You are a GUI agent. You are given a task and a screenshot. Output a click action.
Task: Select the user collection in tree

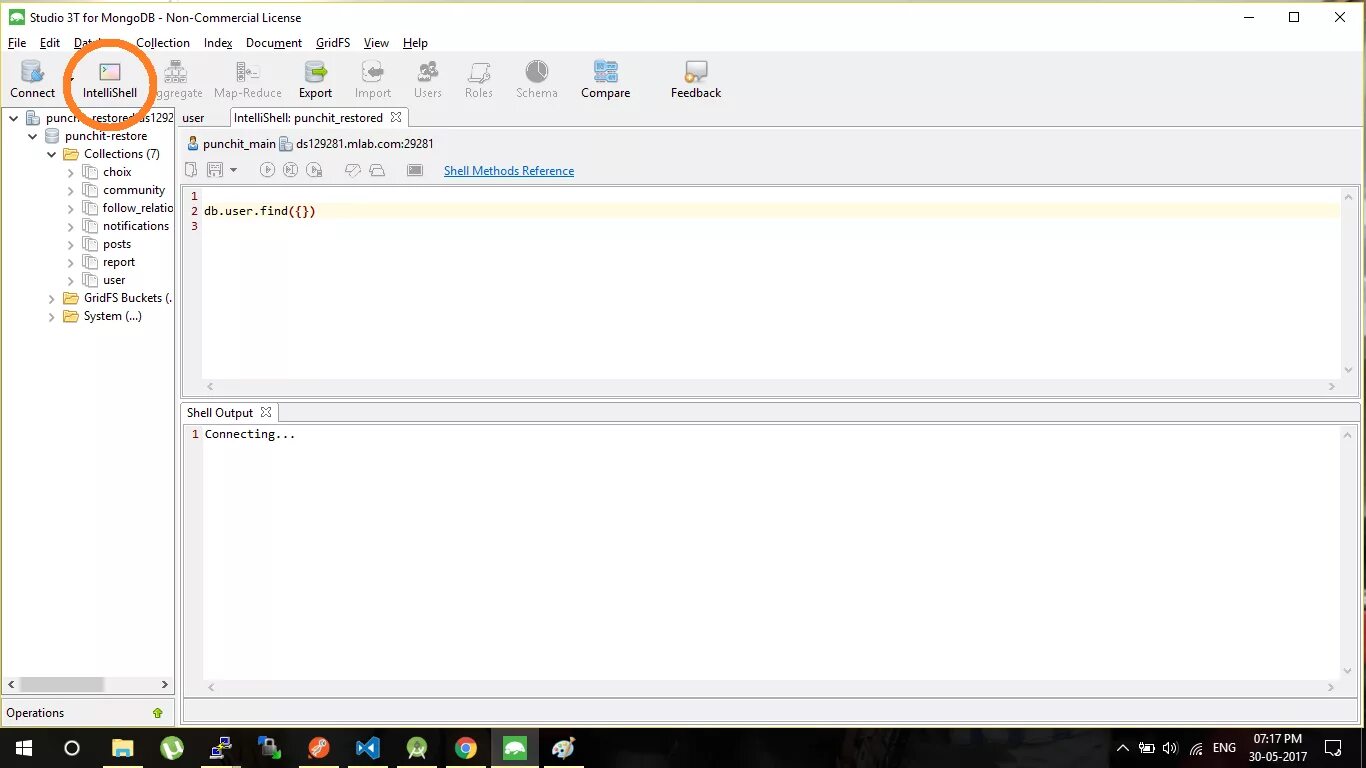(114, 280)
